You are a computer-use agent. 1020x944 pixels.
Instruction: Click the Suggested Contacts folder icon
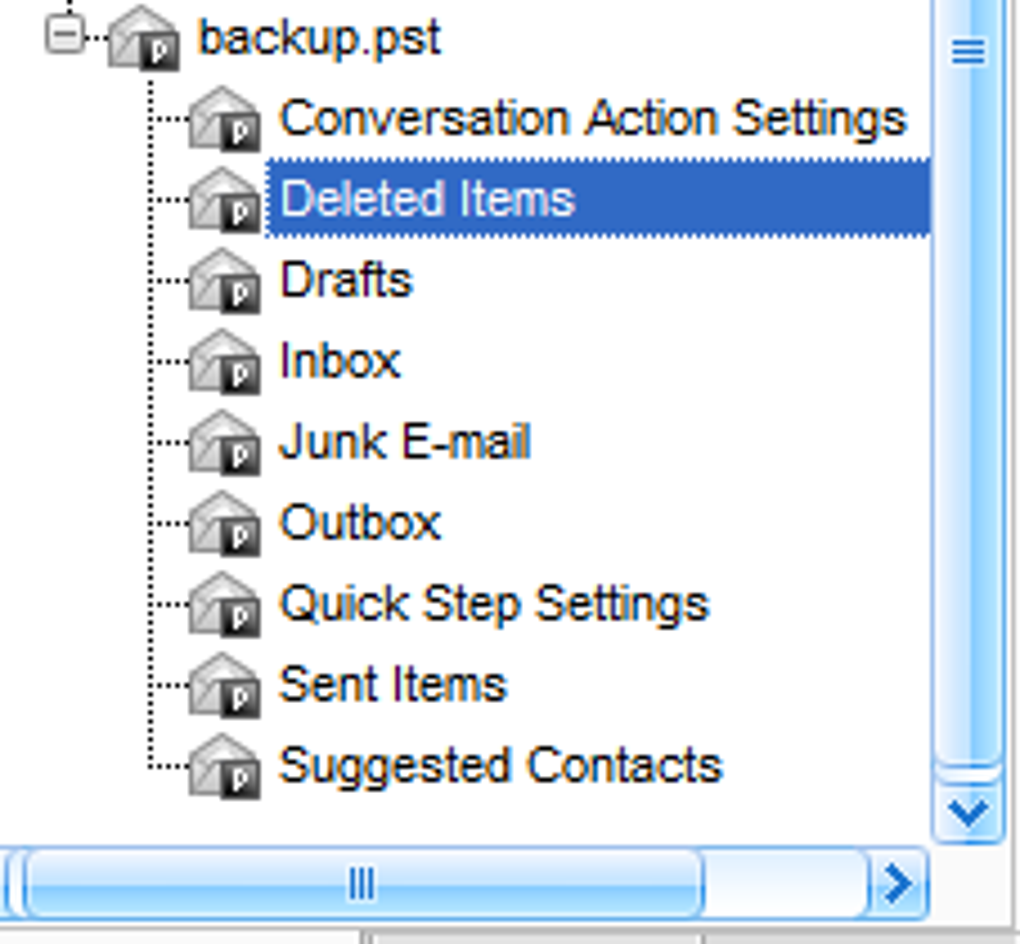pos(225,767)
